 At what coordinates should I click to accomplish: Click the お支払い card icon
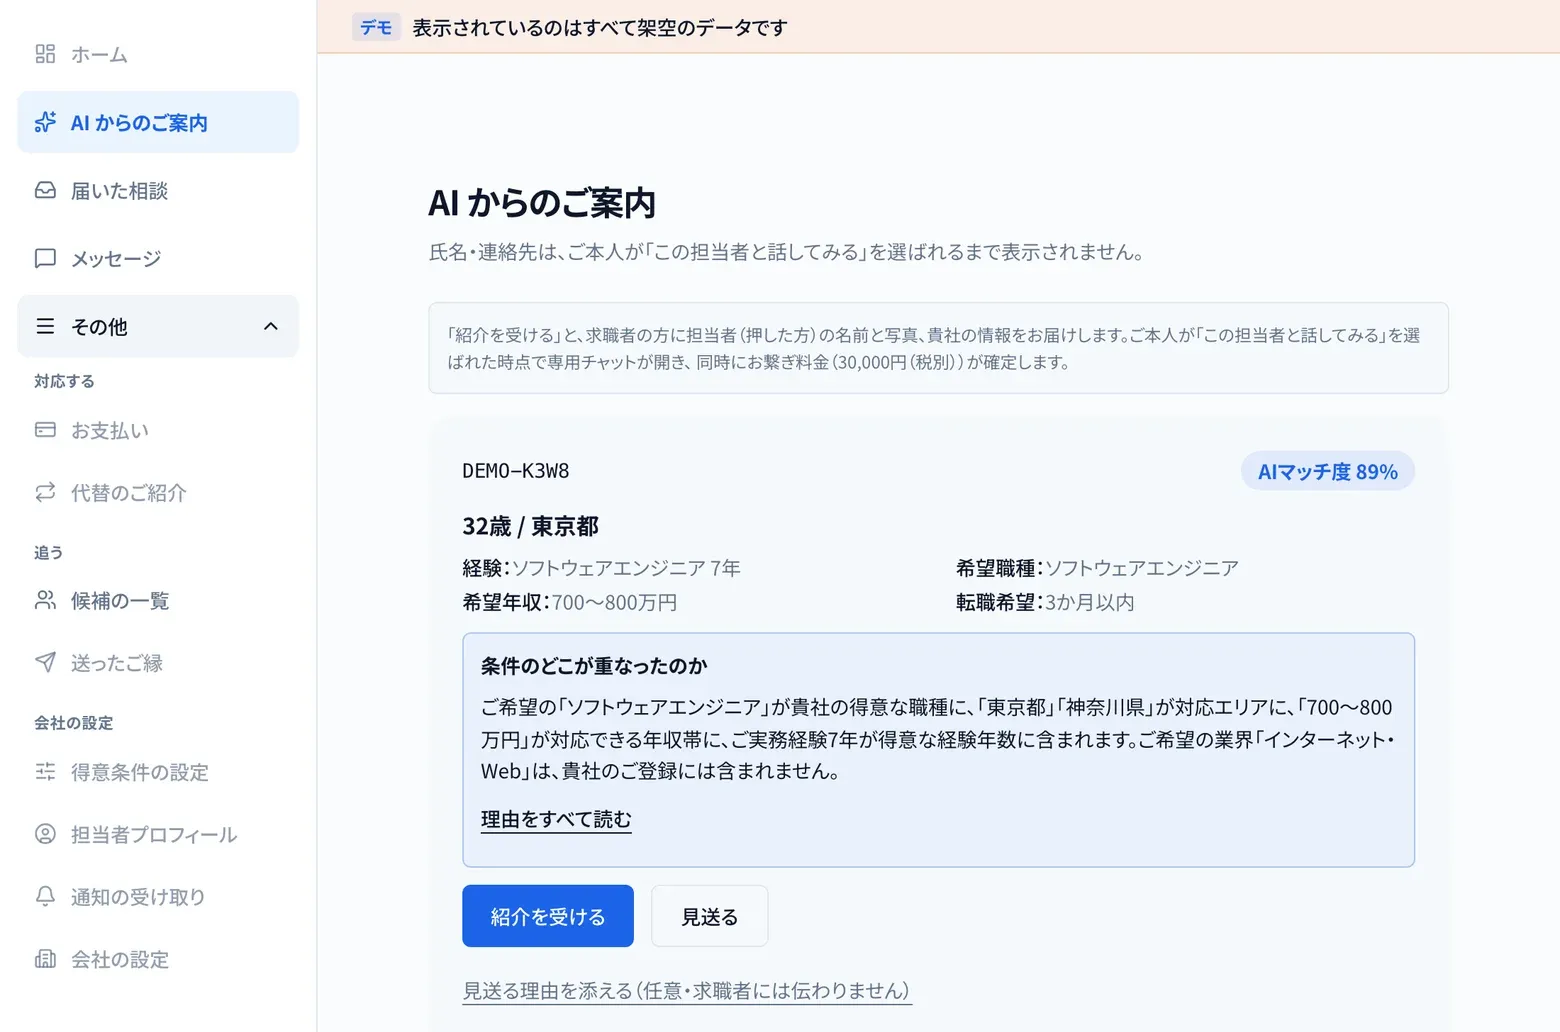(x=45, y=430)
